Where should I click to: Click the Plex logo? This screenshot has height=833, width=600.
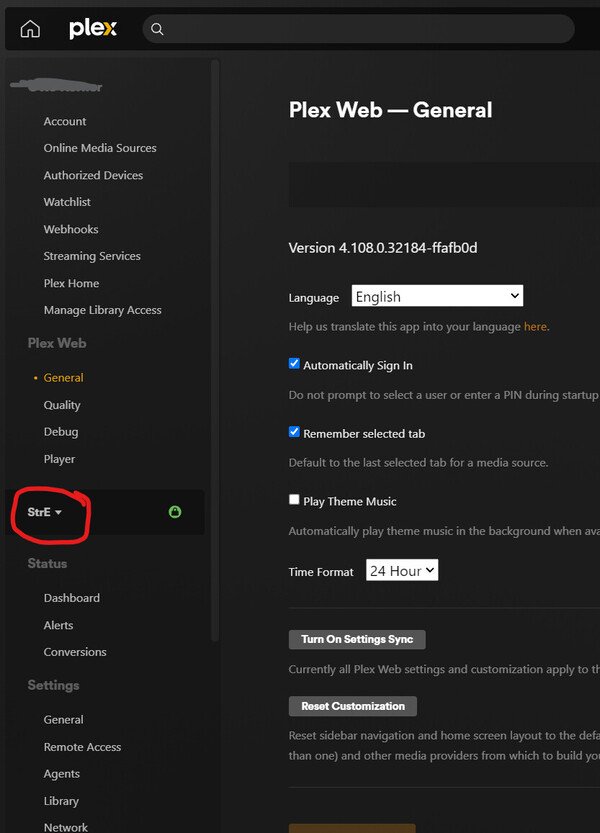(93, 29)
